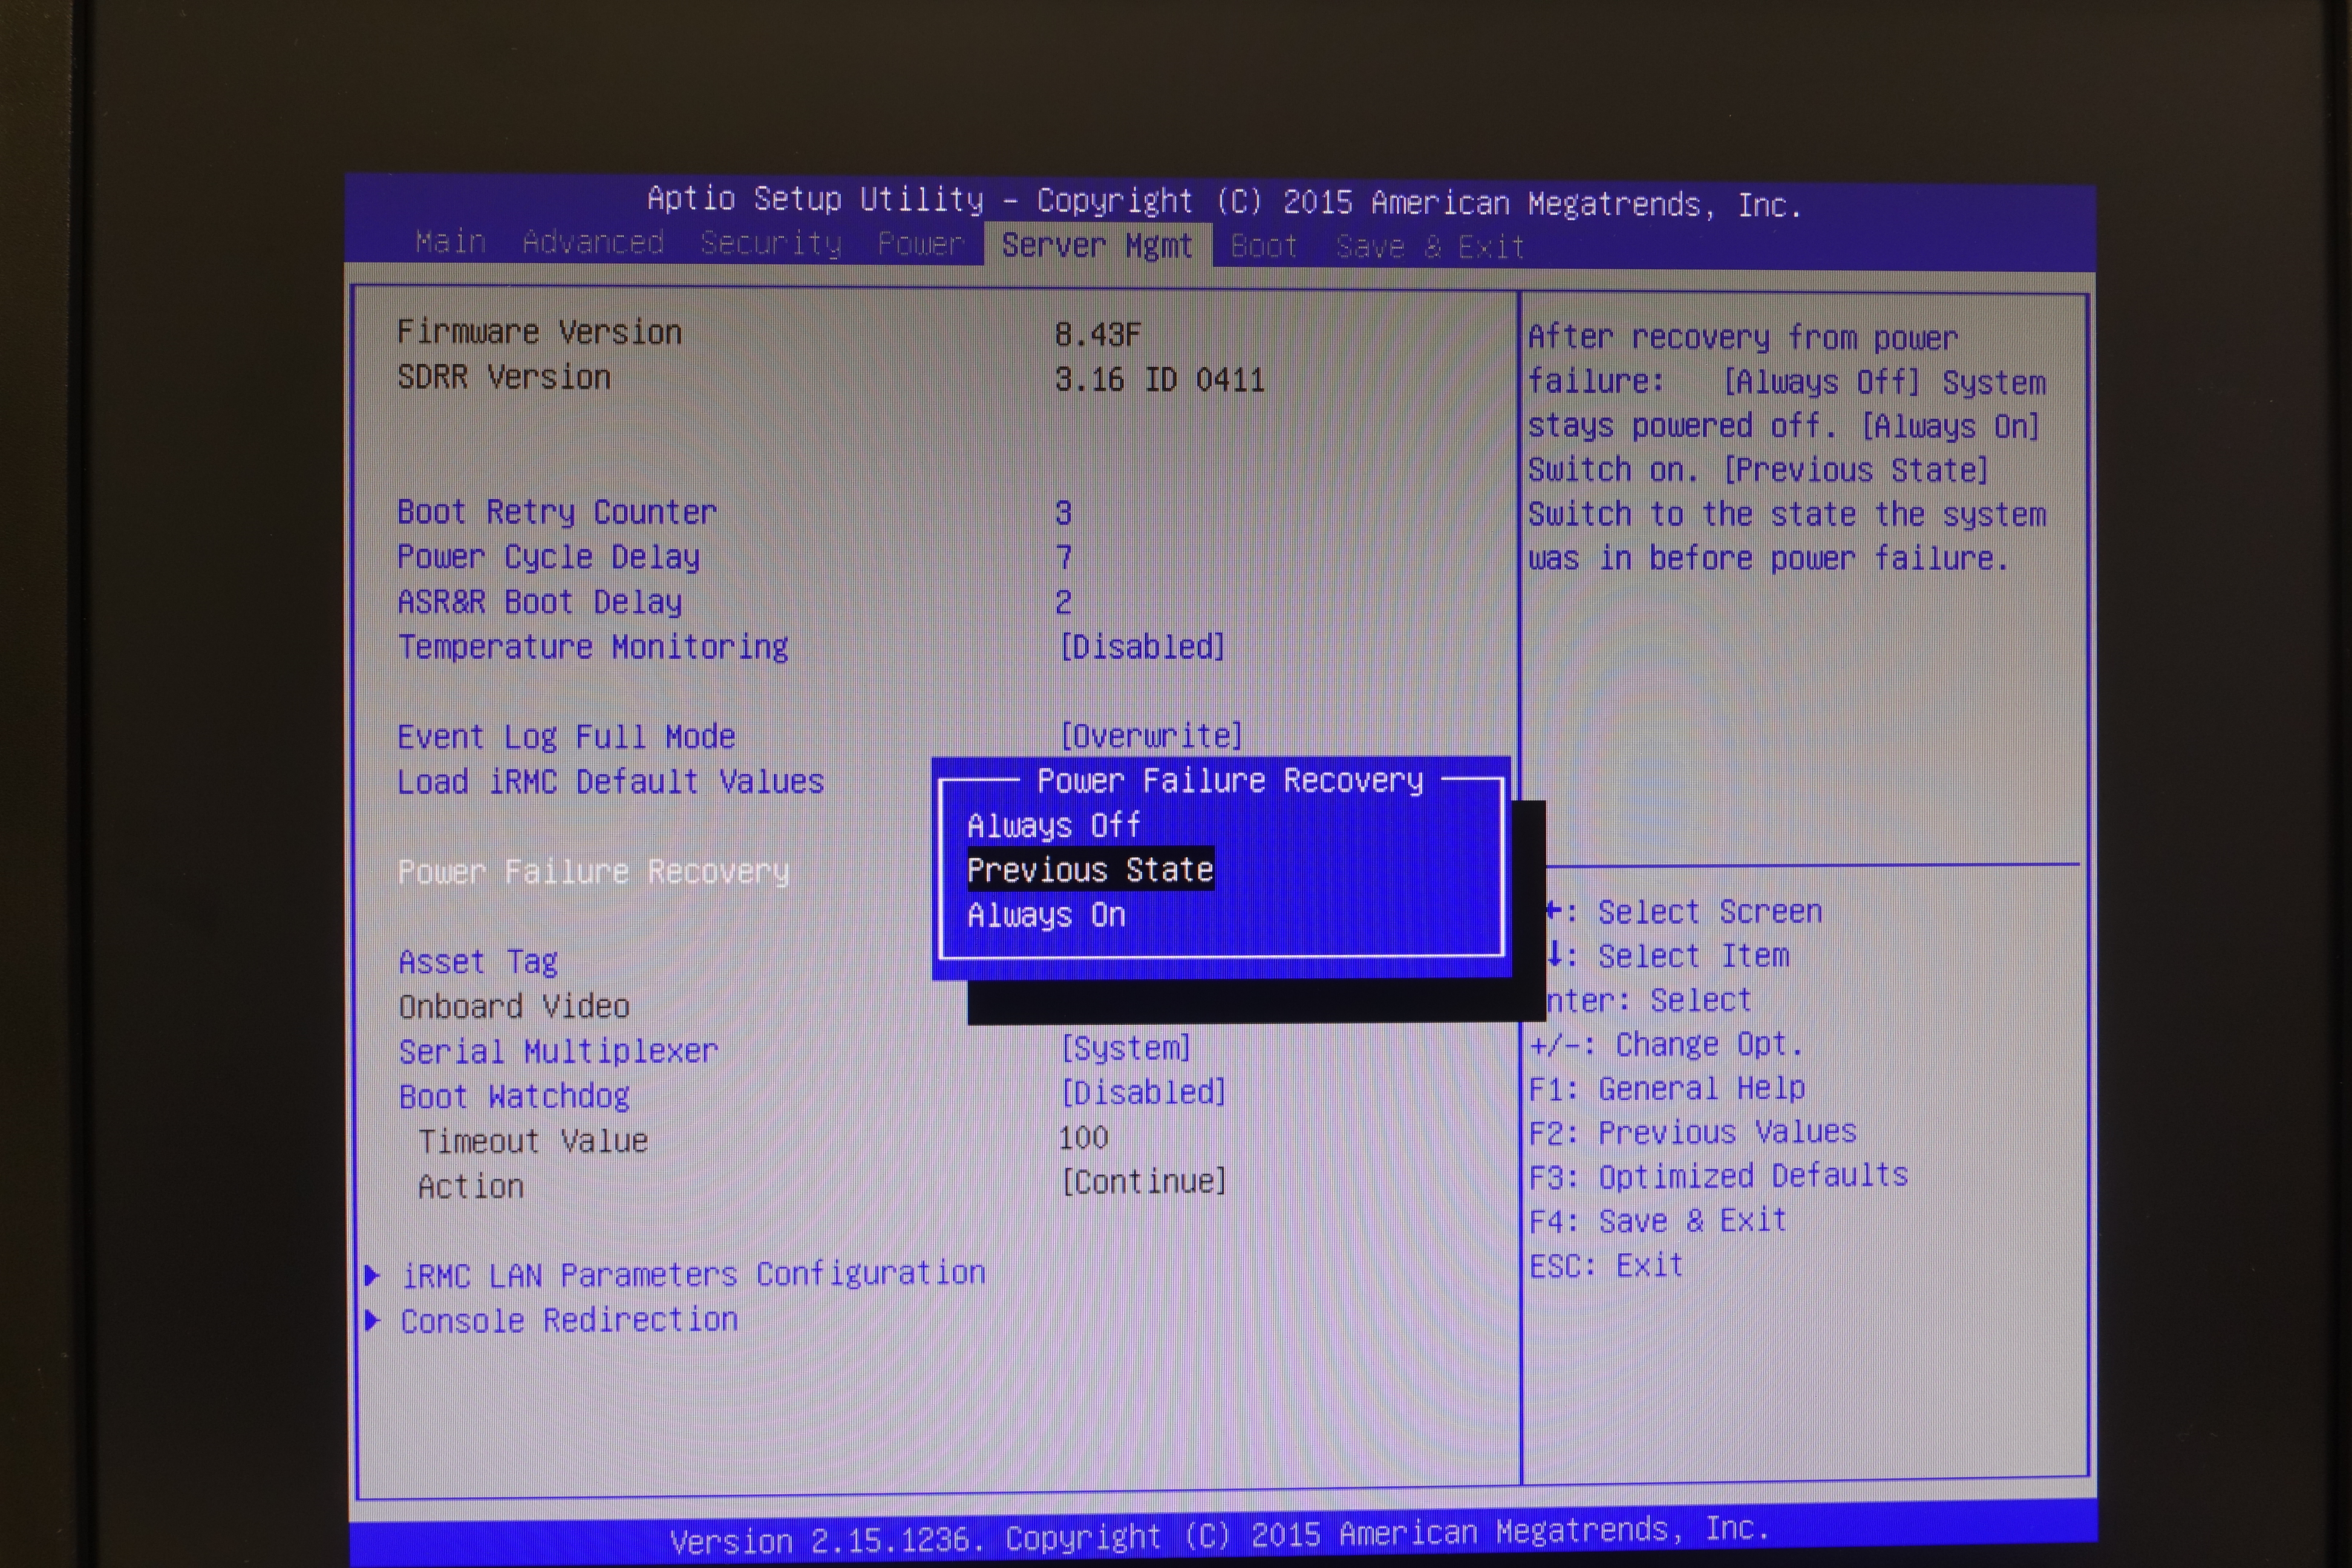Click Version 2.15.1236 footer text
Screen dimensions: 2352x1568
(x=1219, y=1535)
